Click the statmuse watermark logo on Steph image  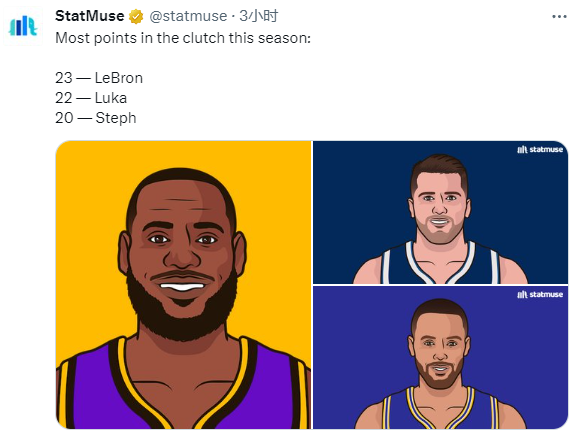point(540,294)
